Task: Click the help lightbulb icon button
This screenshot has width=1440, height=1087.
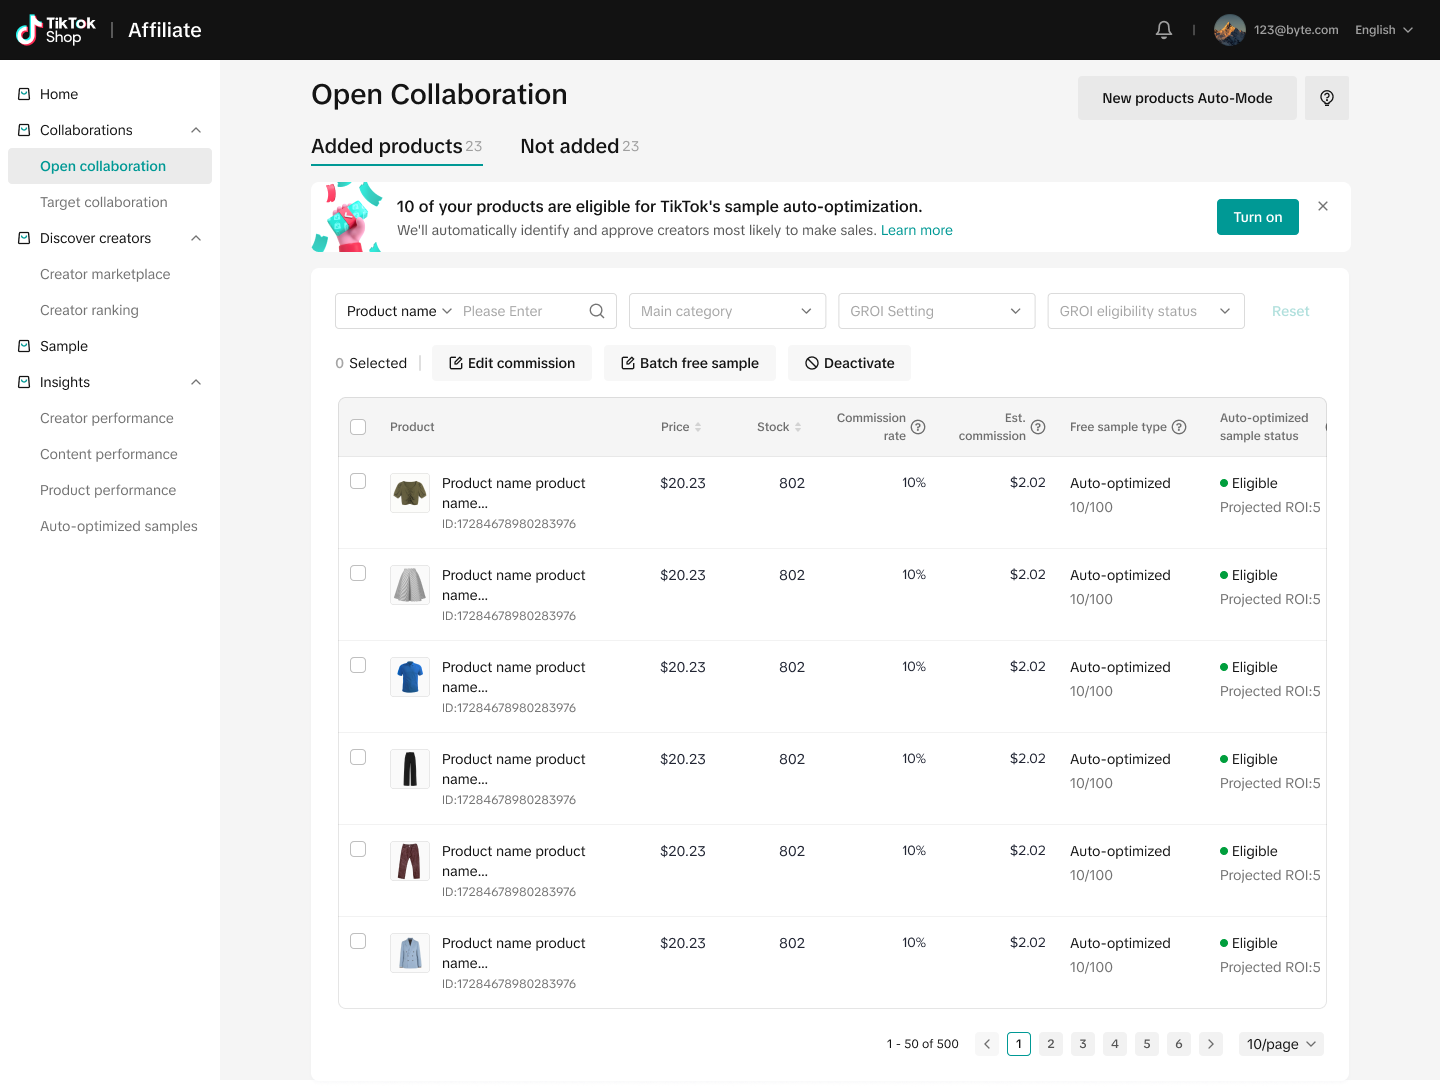Action: [1326, 98]
